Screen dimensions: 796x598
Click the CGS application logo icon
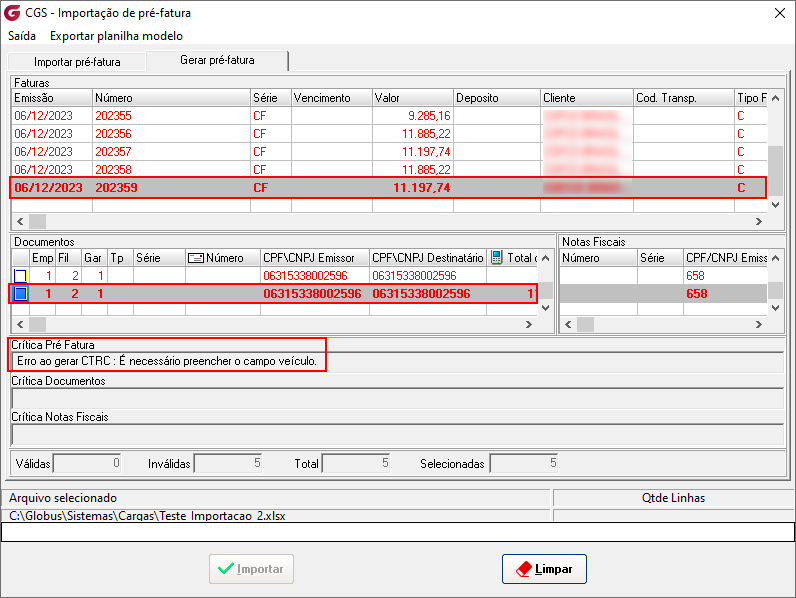coord(12,12)
